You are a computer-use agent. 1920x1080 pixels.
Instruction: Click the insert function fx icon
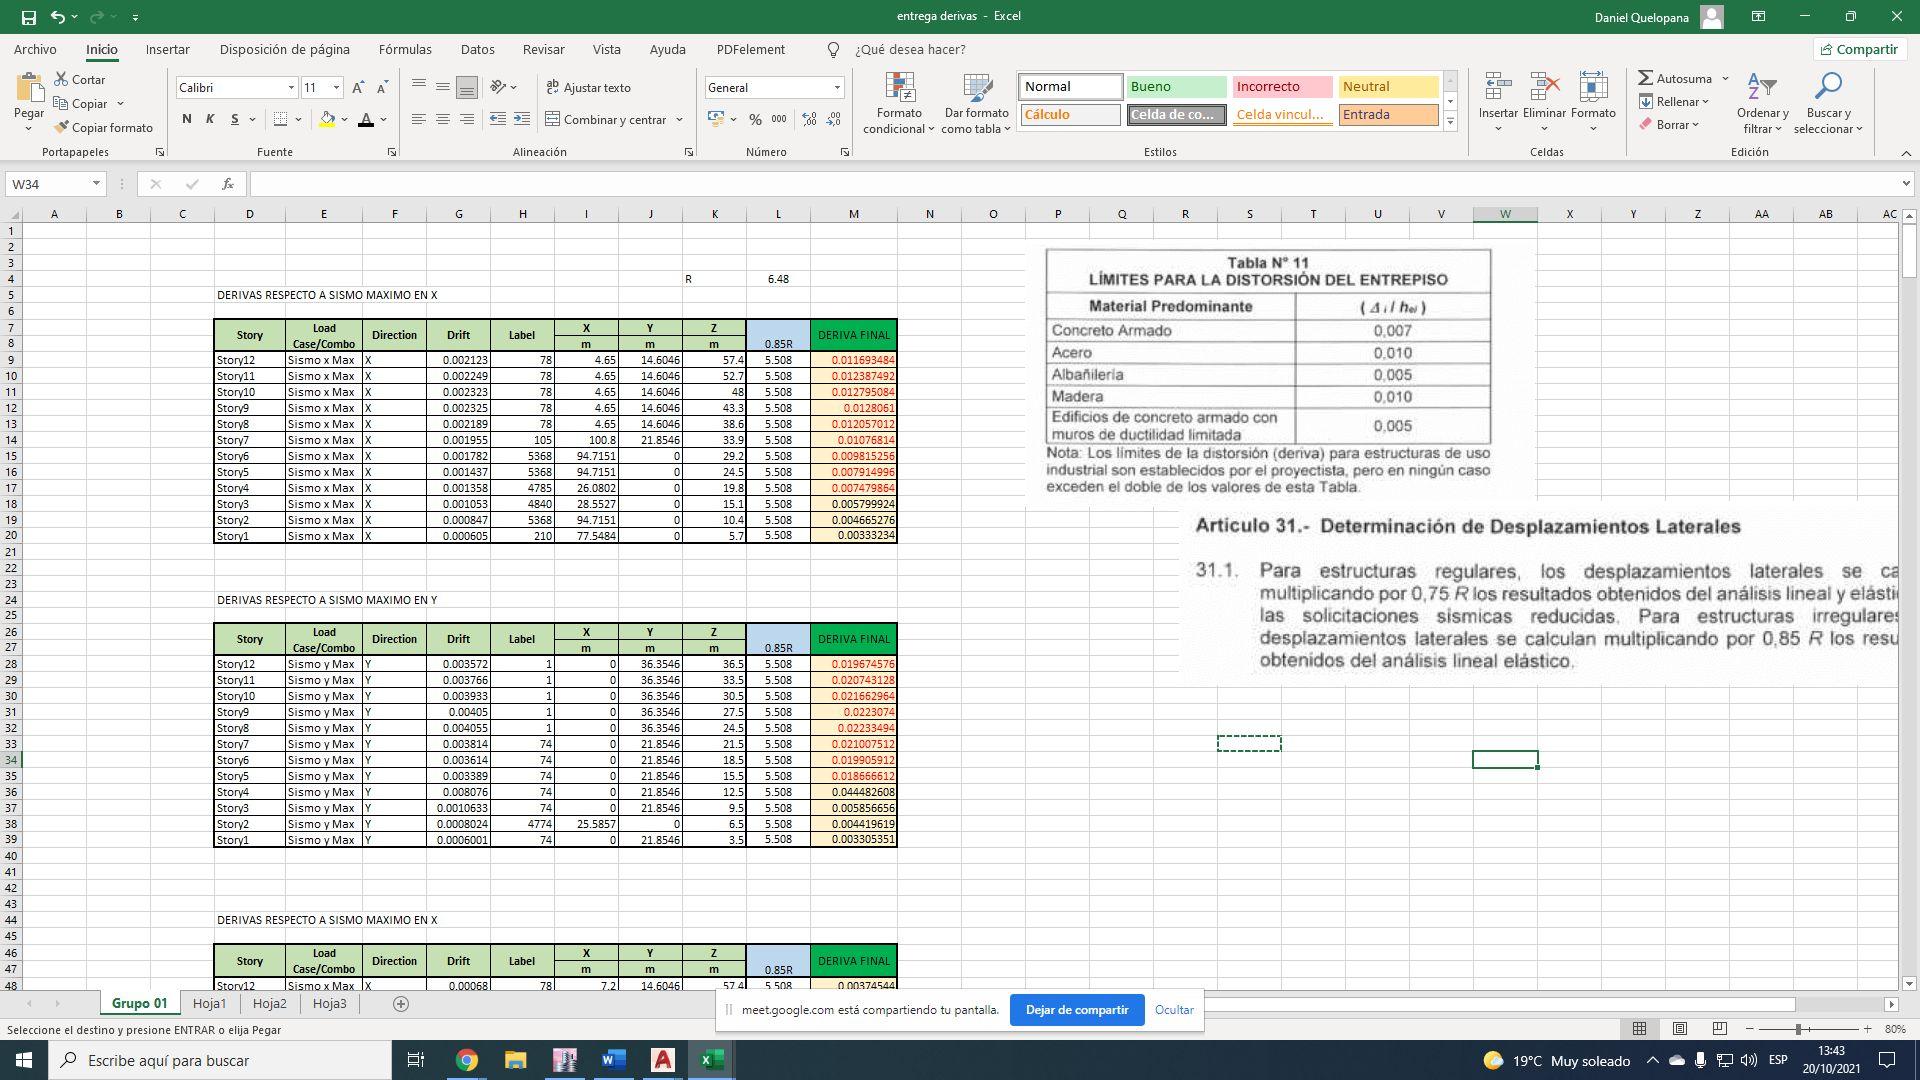coord(228,184)
